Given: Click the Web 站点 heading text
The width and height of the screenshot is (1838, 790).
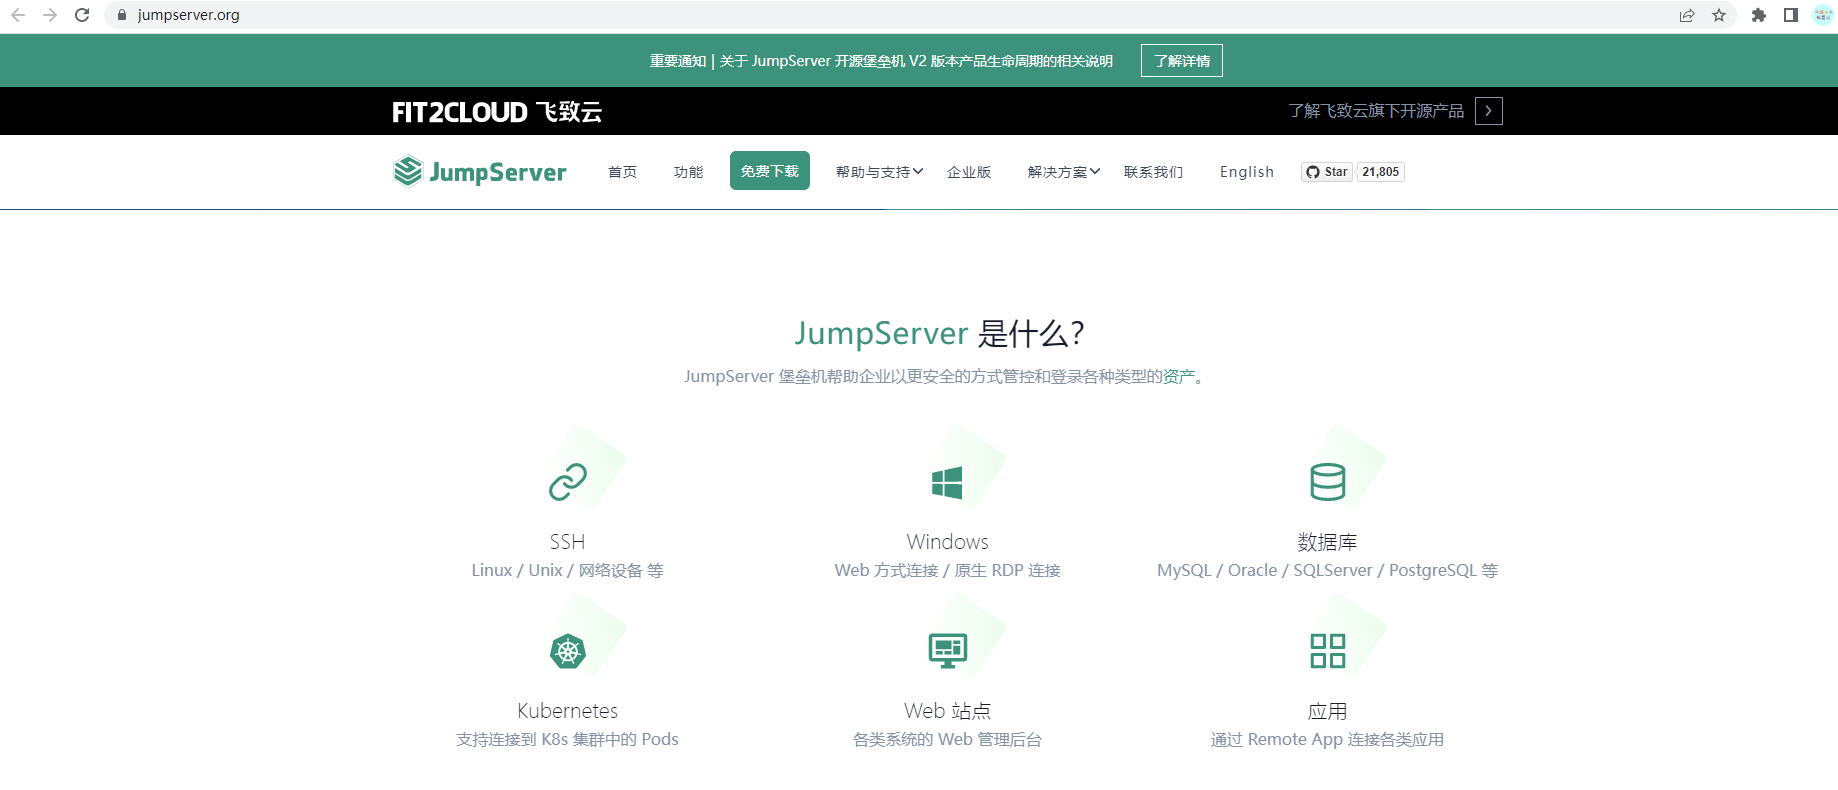Looking at the screenshot, I should click(x=947, y=711).
